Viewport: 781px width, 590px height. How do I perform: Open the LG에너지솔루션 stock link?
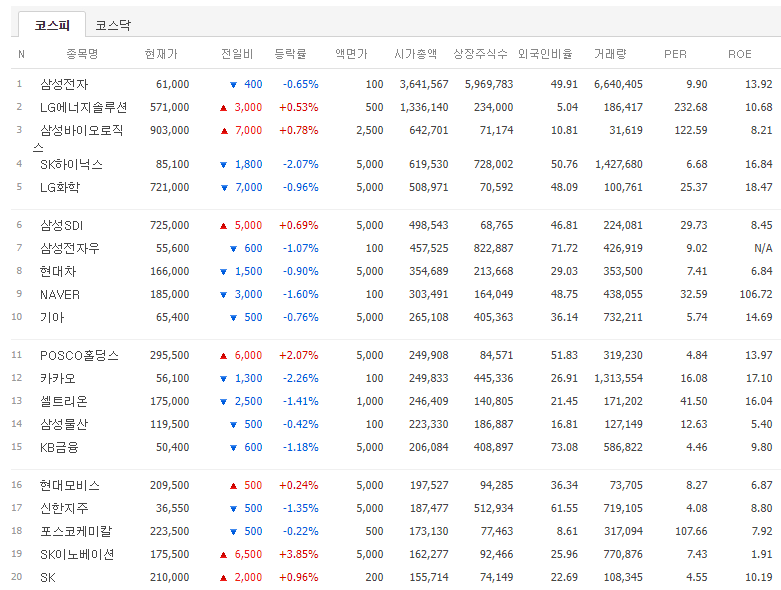pyautogui.click(x=84, y=107)
